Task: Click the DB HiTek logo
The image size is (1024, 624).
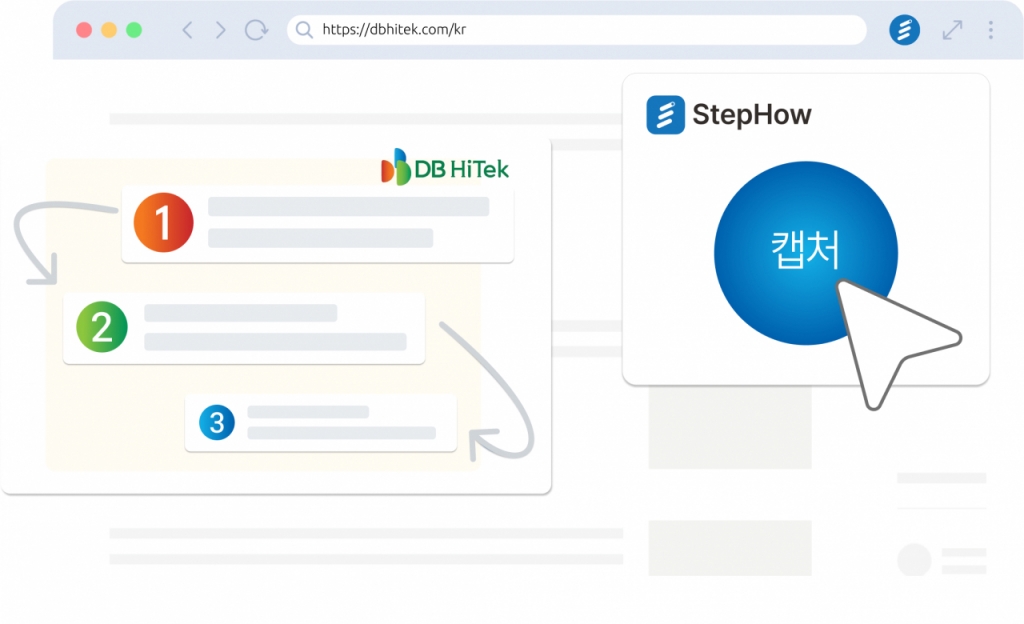Action: coord(445,168)
